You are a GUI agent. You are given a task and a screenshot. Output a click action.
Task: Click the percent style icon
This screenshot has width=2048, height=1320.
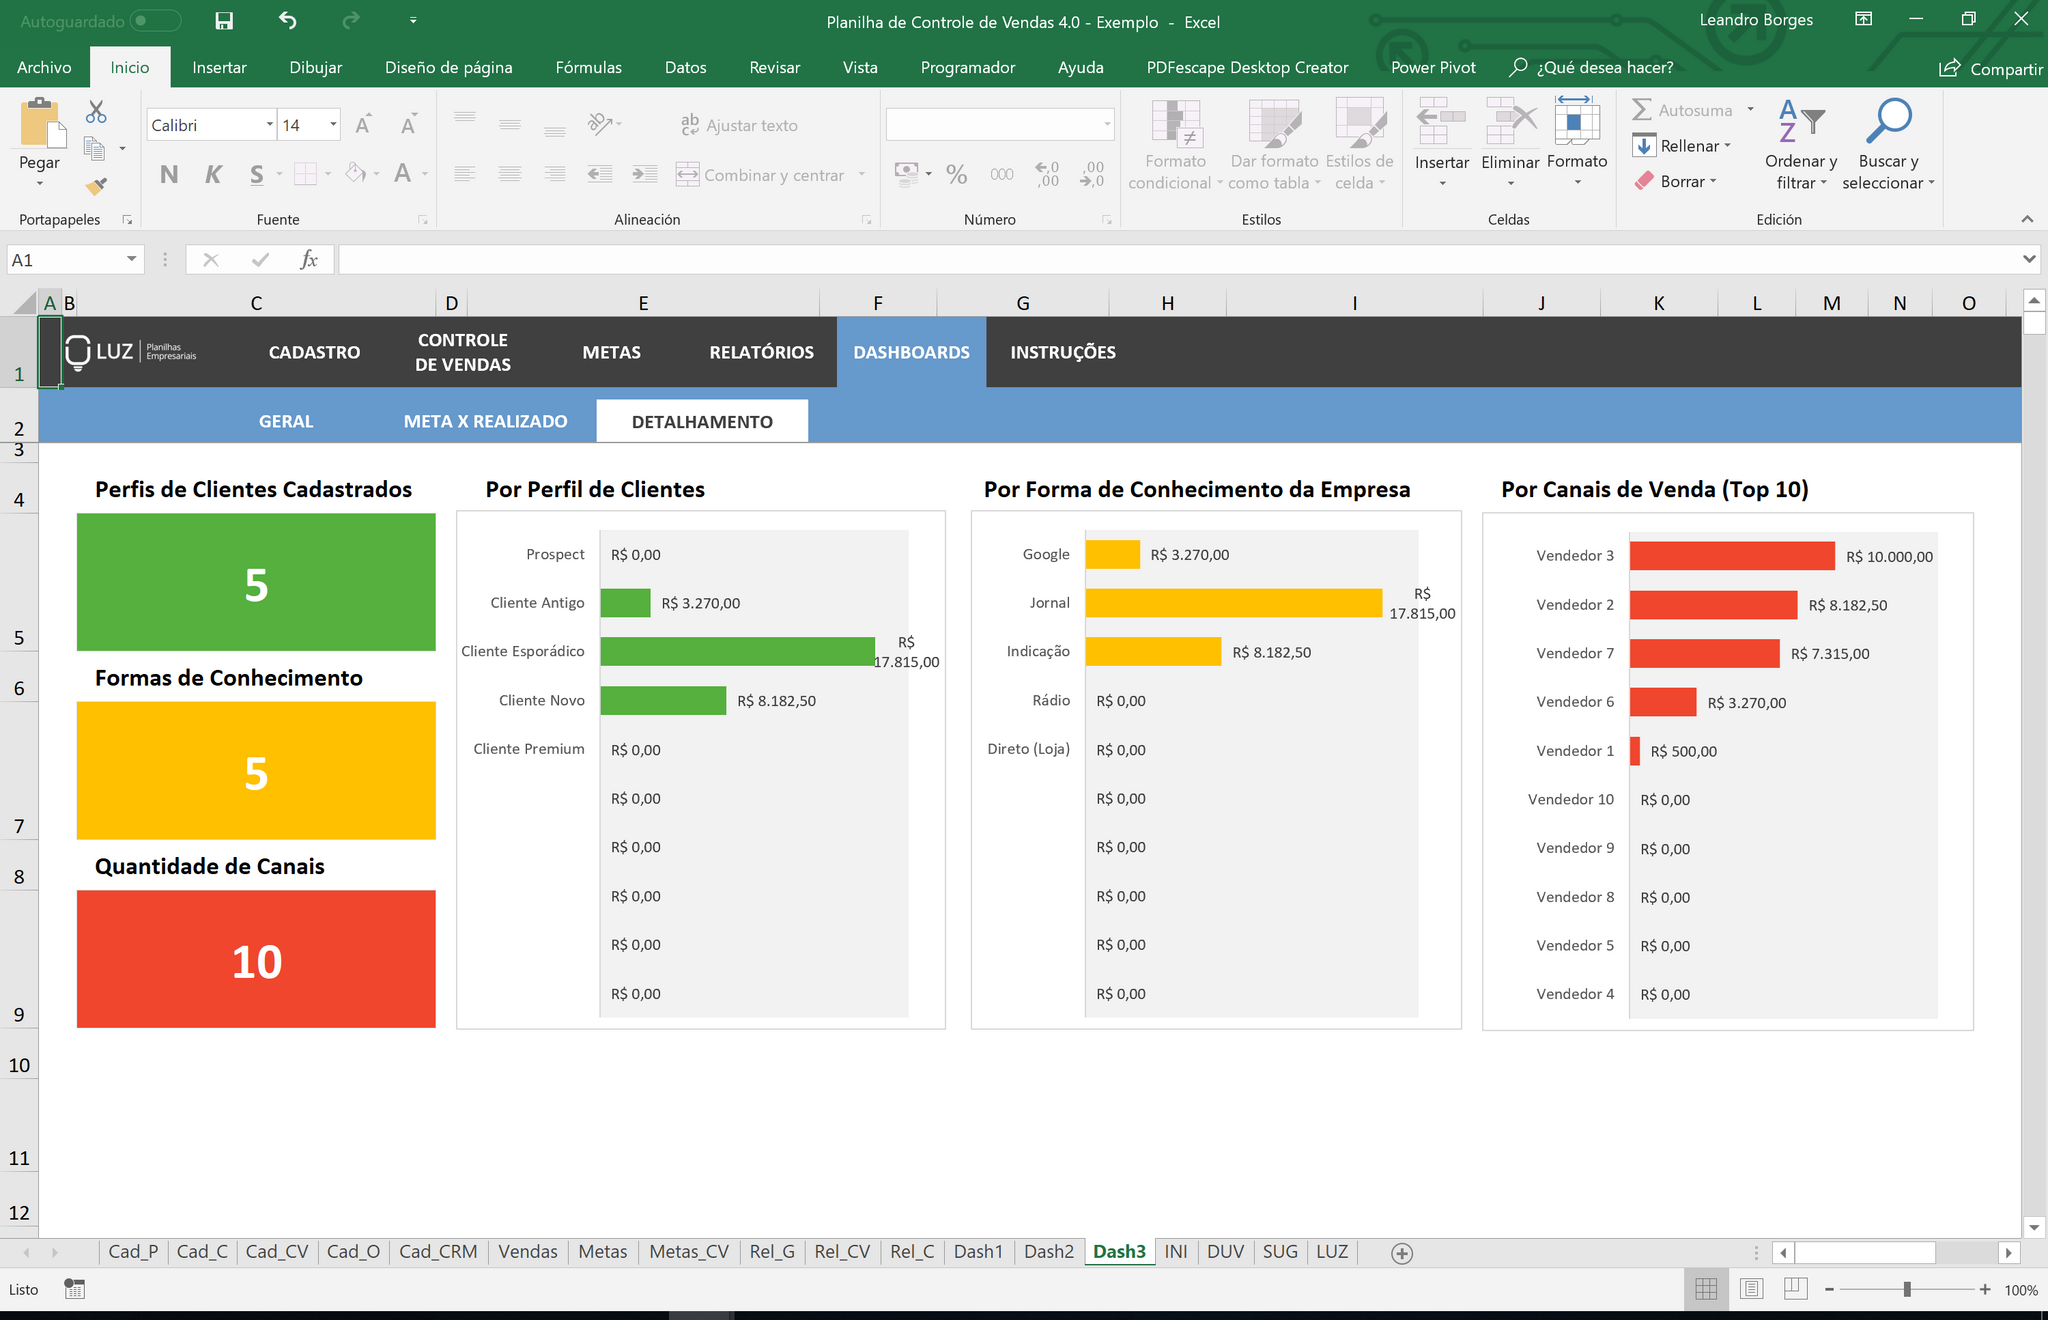(957, 175)
